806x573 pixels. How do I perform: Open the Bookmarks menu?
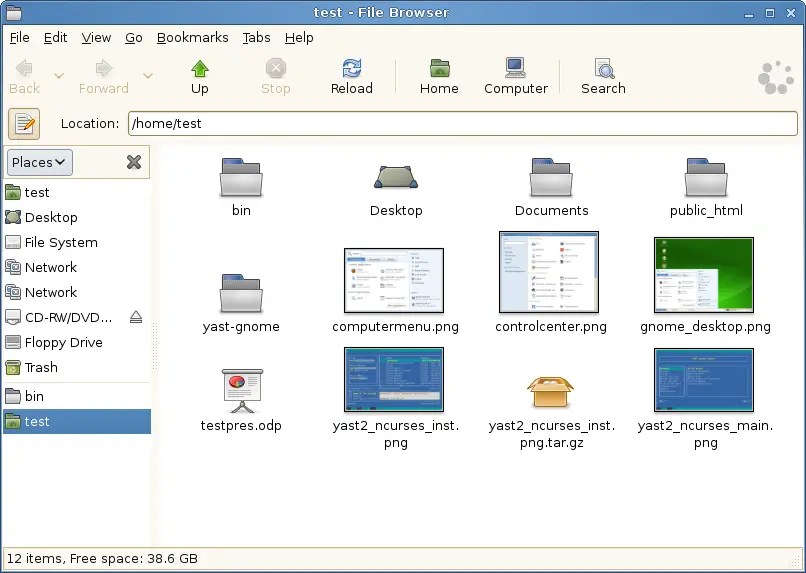click(192, 38)
